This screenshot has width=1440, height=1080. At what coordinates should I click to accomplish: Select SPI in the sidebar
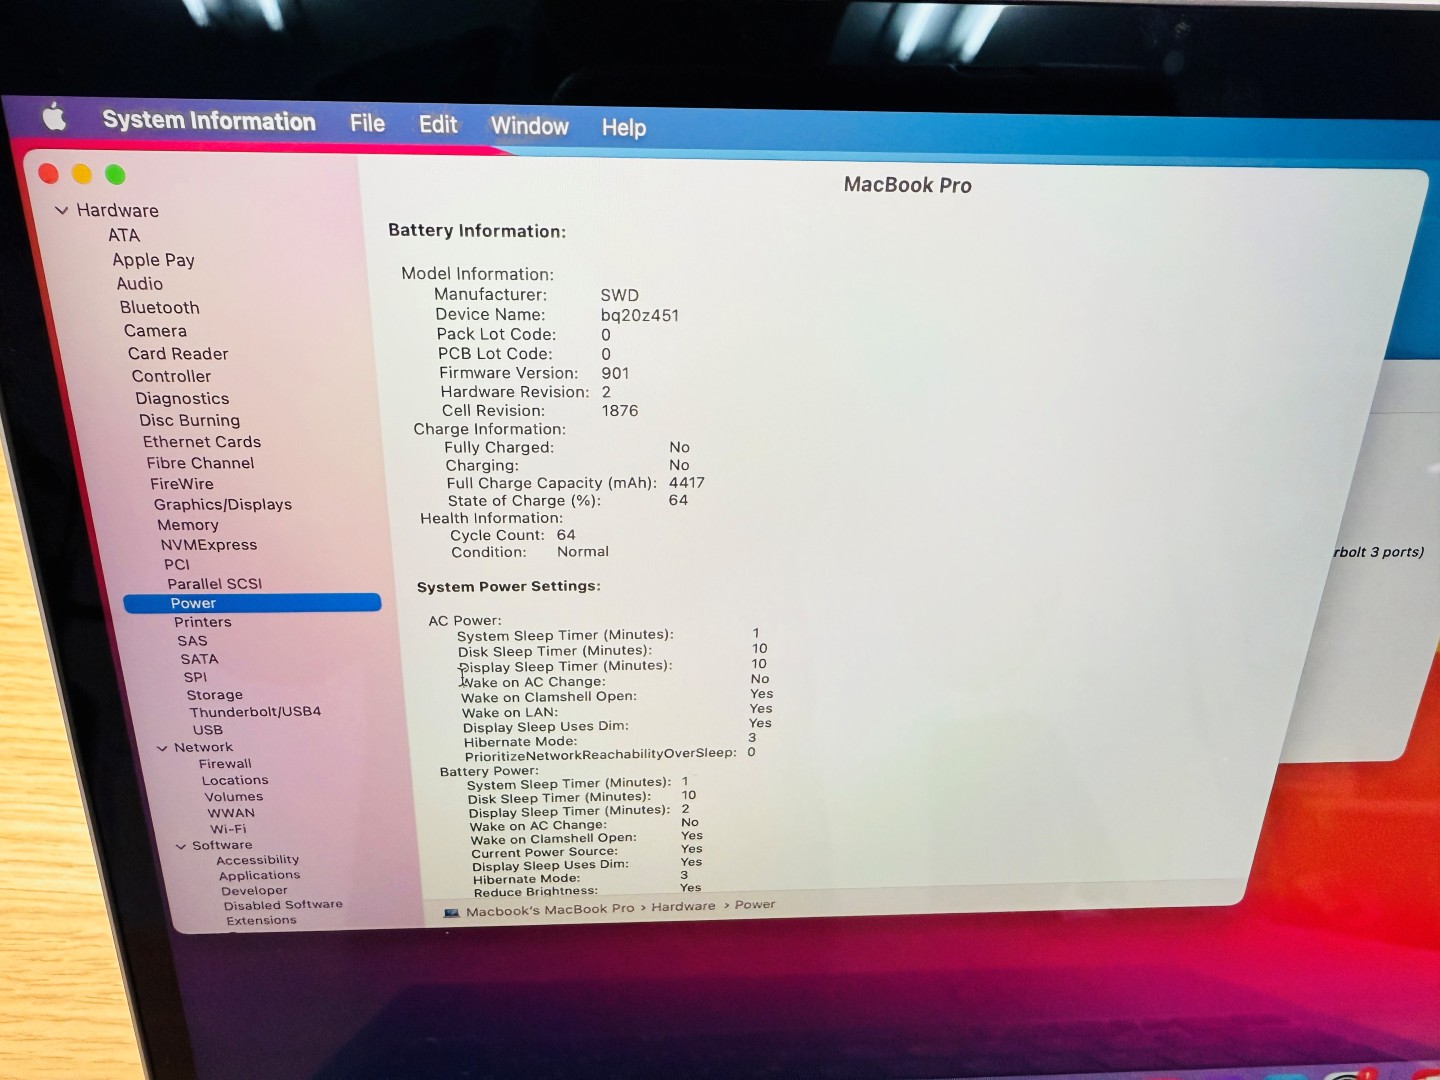195,677
